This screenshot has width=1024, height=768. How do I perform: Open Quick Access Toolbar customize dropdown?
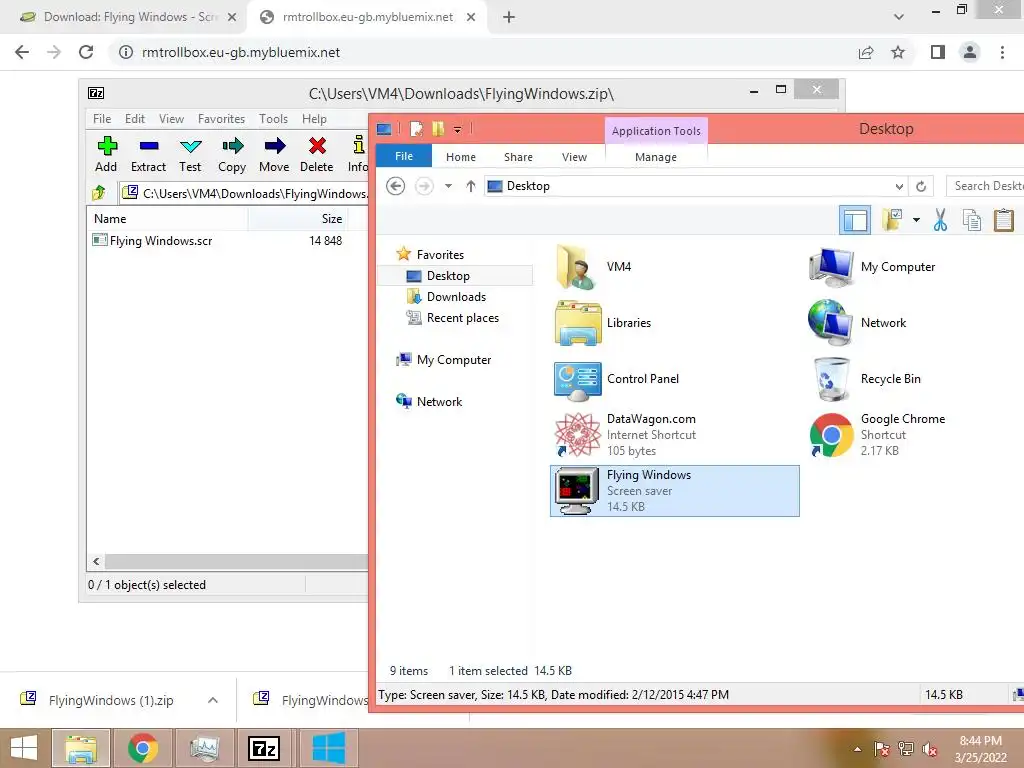457,129
